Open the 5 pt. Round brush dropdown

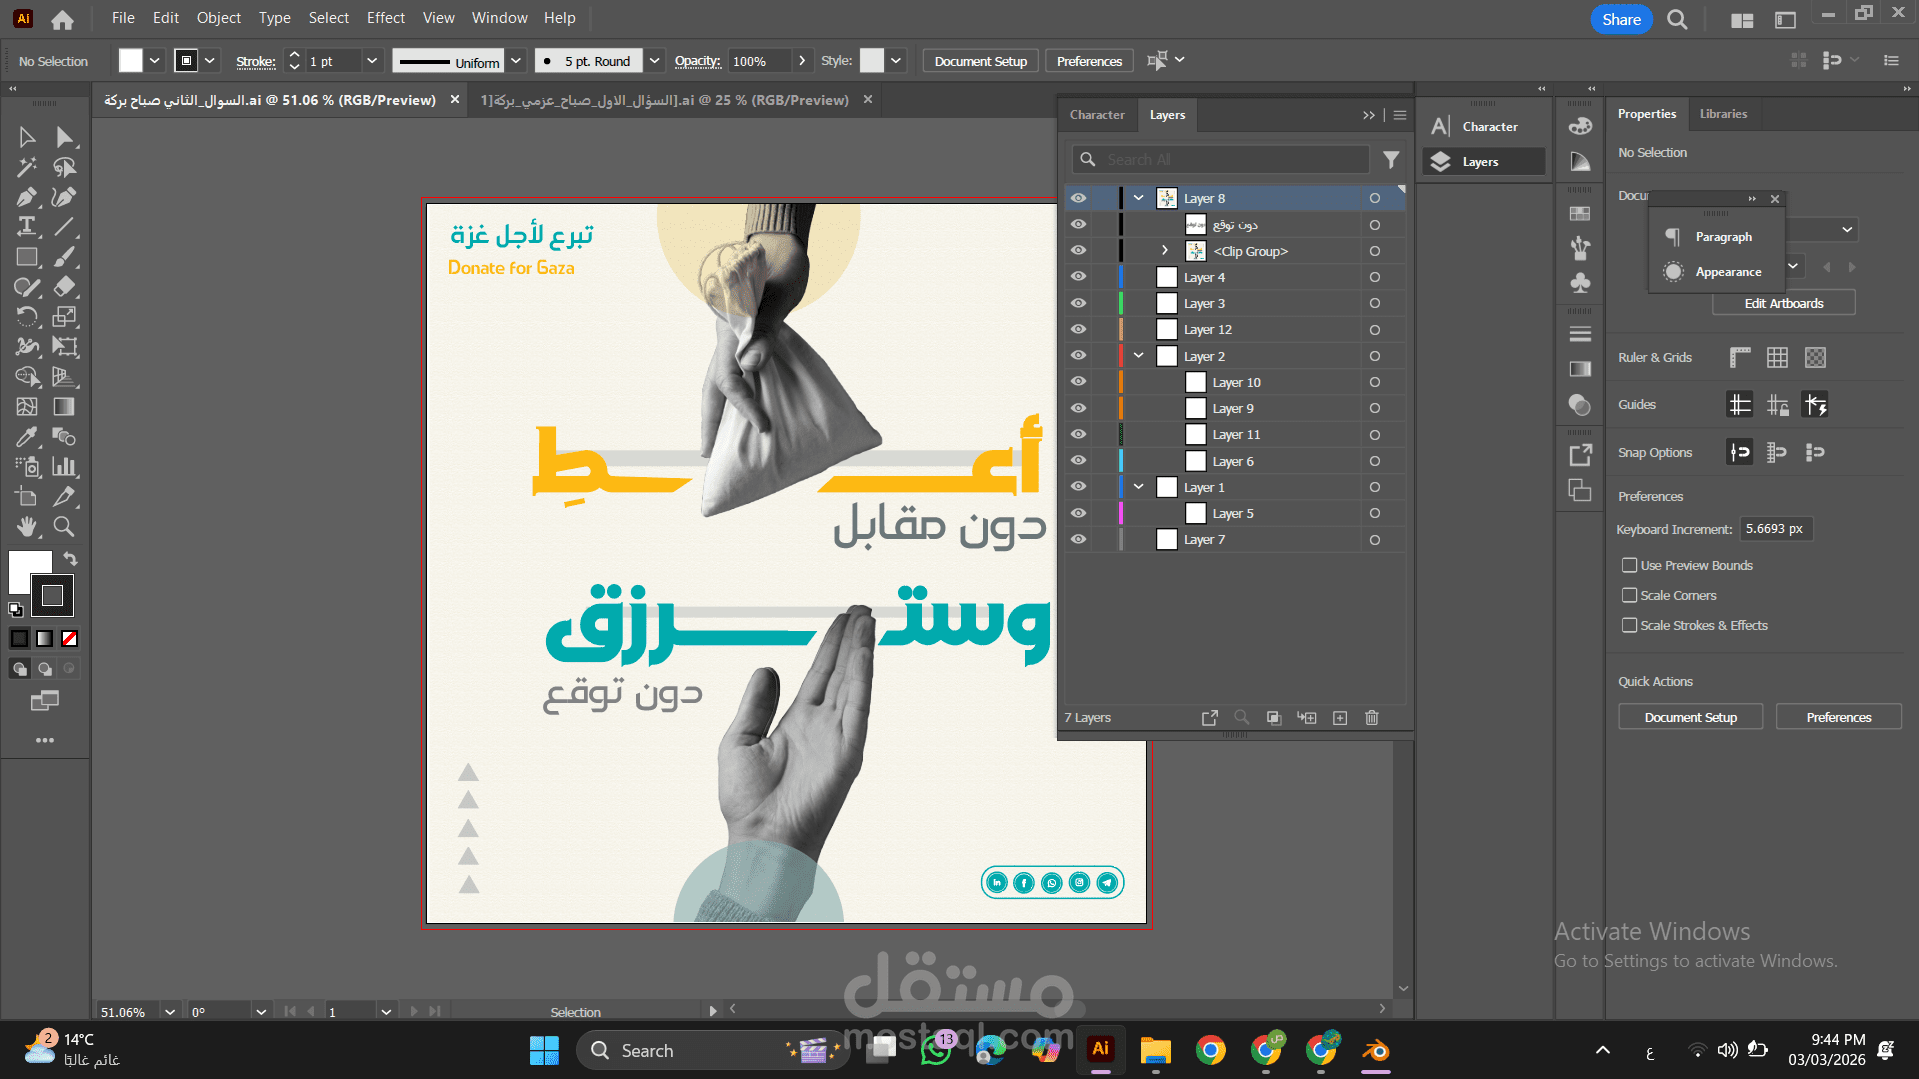pos(654,61)
